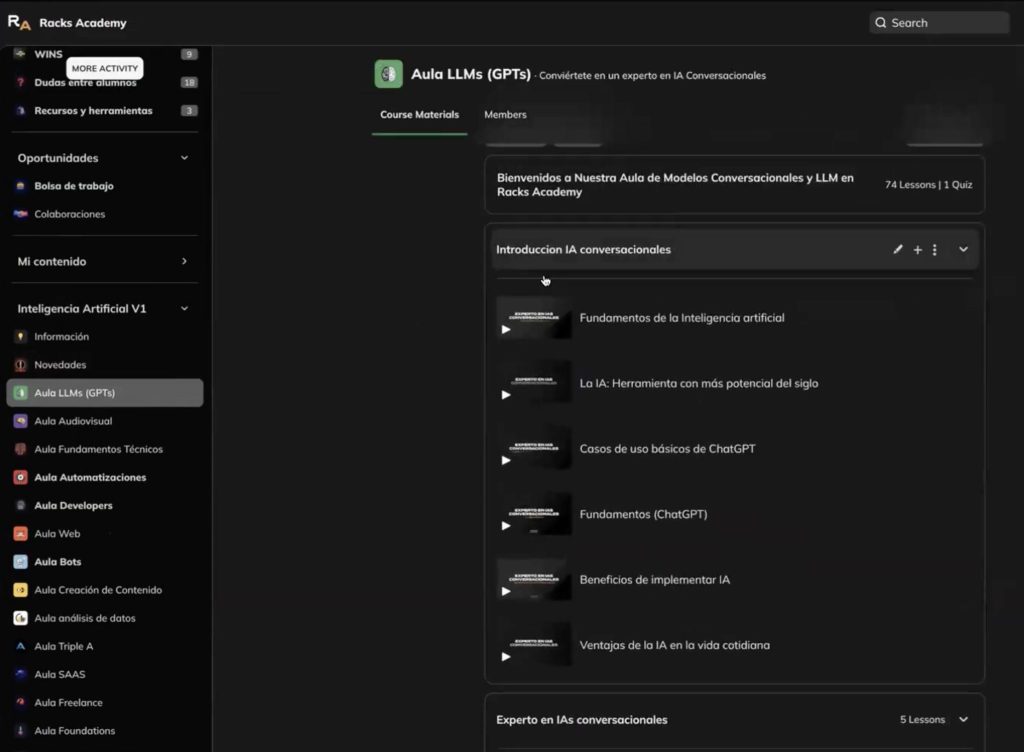The height and width of the screenshot is (752, 1024).
Task: Open the Aula Automatizaciones space
Action: coord(90,478)
